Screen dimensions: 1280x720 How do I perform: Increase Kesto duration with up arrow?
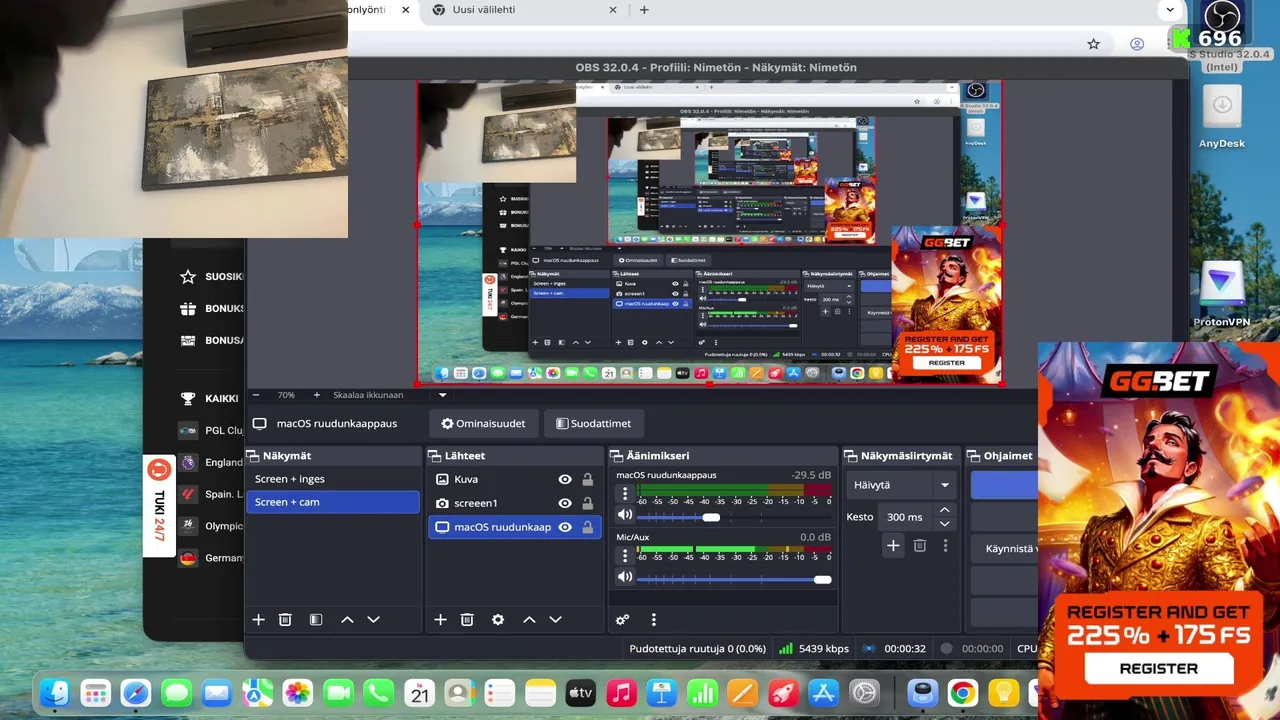coord(944,510)
